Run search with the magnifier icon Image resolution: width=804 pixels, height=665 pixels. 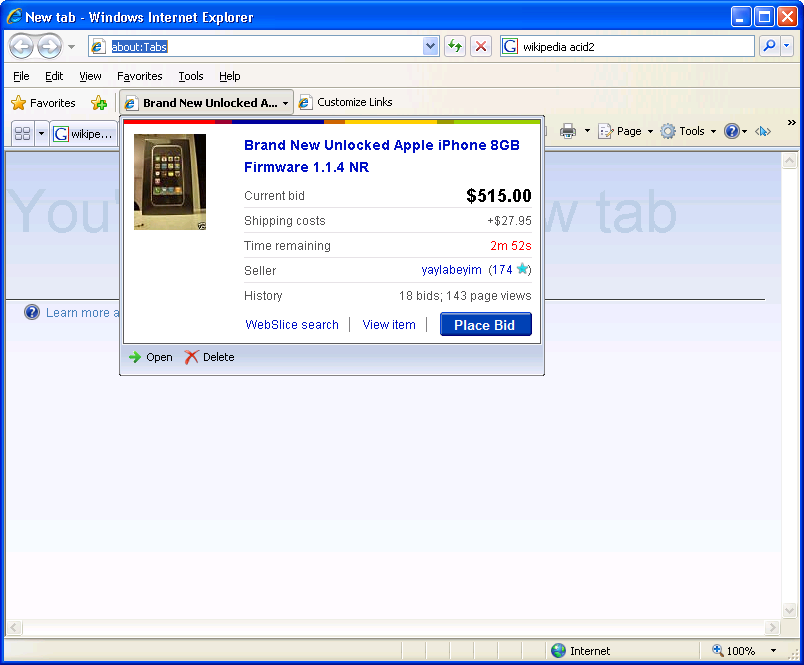click(x=769, y=47)
